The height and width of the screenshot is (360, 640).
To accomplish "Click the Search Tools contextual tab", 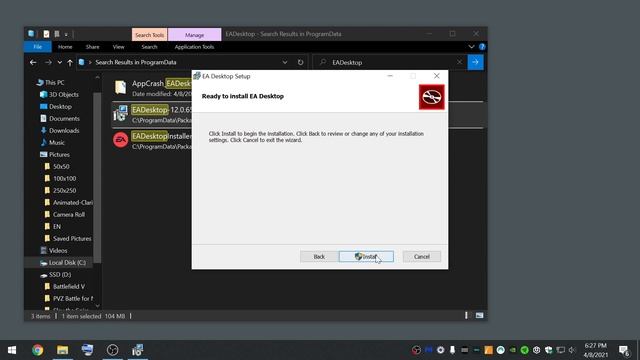I will point(149,35).
